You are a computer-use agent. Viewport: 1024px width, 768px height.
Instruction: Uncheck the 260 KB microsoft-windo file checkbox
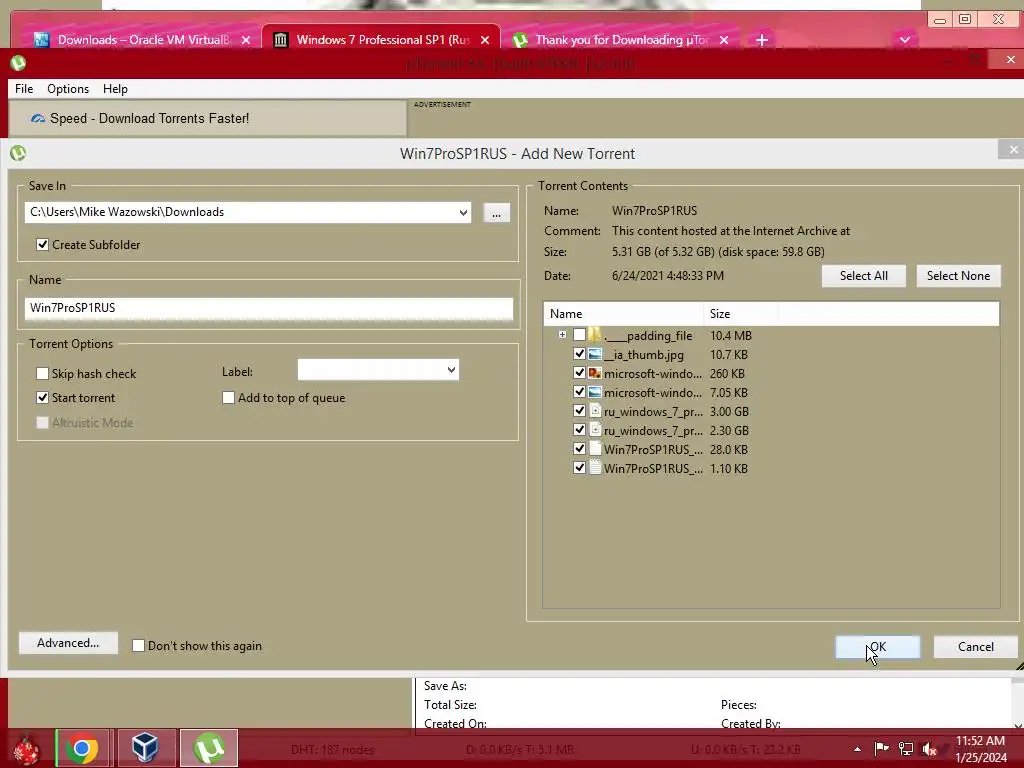(579, 373)
